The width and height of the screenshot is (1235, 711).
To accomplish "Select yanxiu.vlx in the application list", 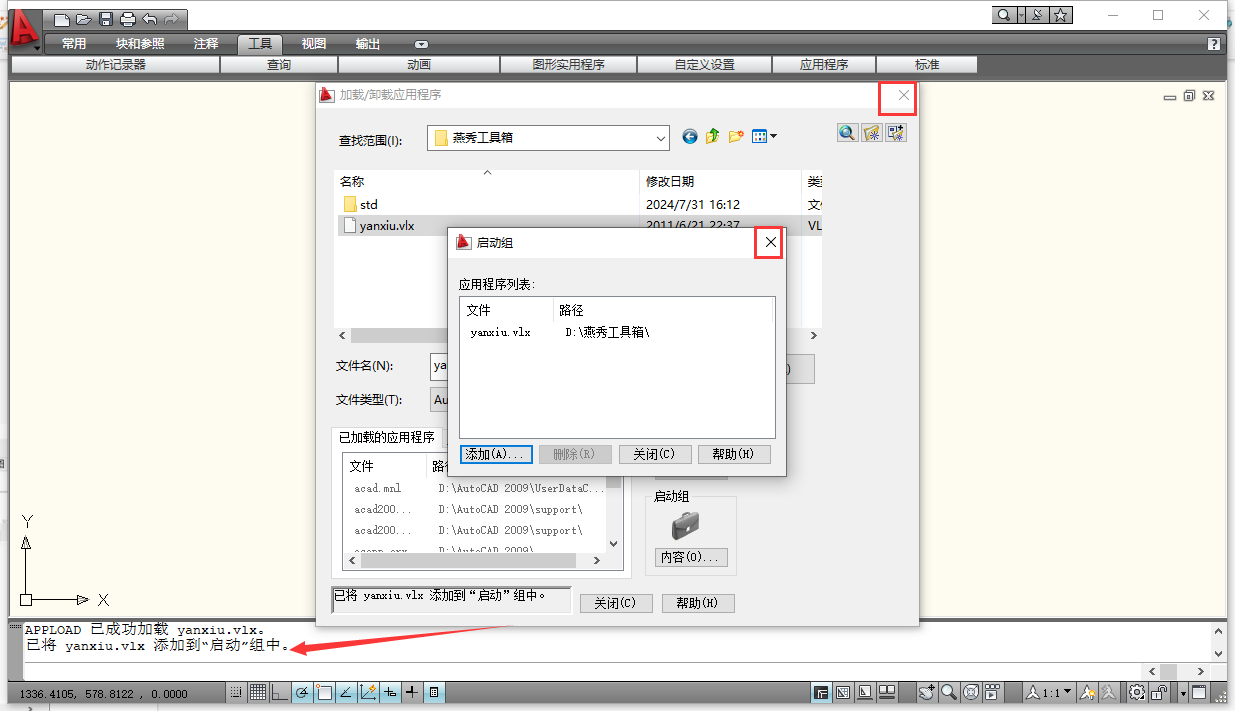I will click(500, 332).
